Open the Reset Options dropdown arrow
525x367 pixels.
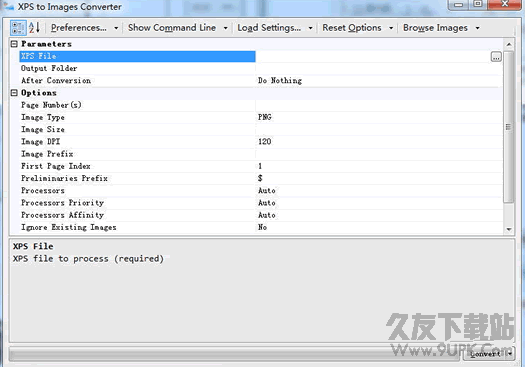coord(391,28)
